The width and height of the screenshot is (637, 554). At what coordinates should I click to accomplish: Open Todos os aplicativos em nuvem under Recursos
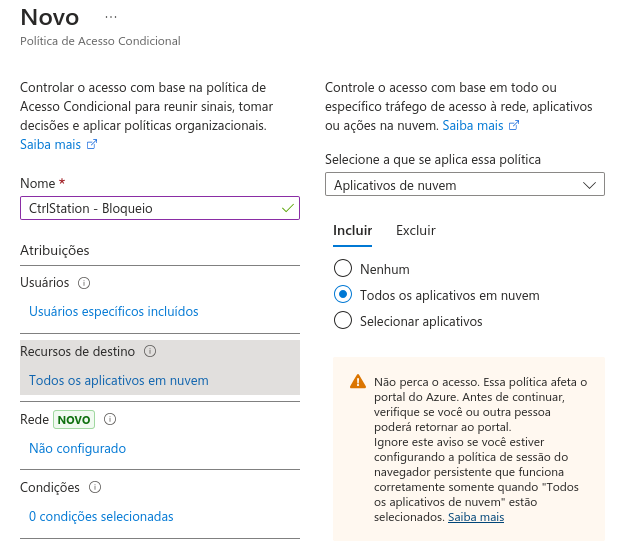118,380
